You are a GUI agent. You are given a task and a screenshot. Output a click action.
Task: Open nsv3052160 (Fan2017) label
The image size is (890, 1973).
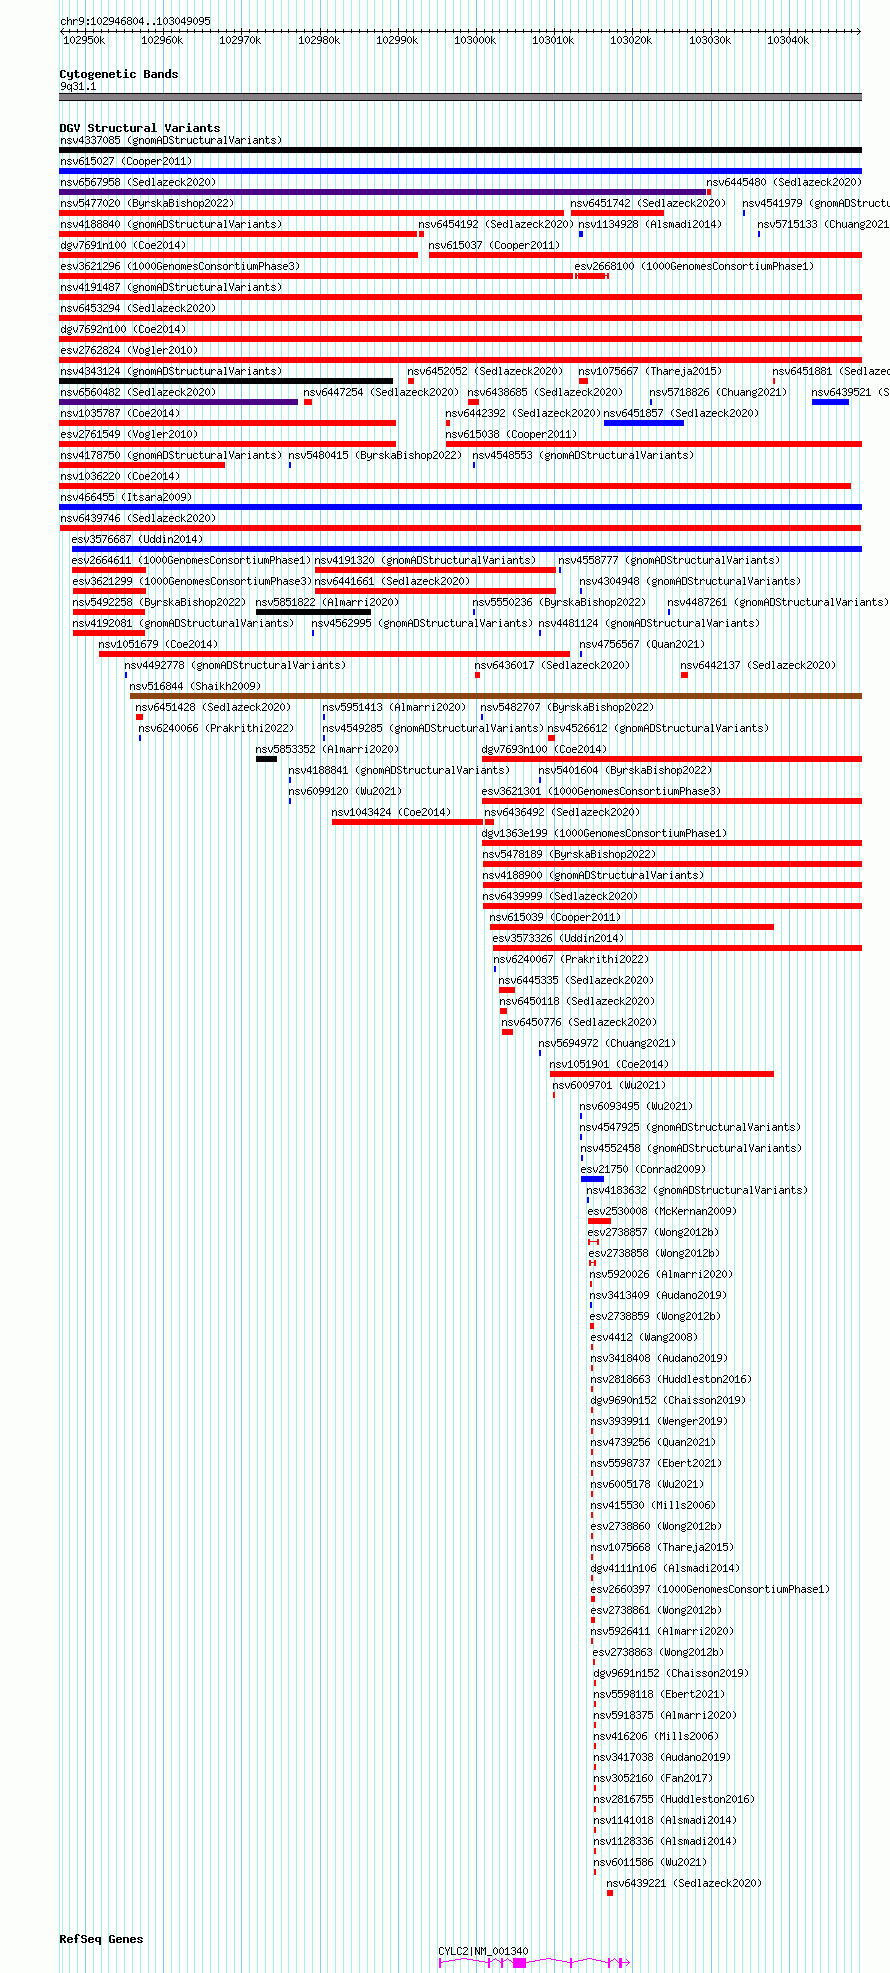click(x=653, y=1778)
